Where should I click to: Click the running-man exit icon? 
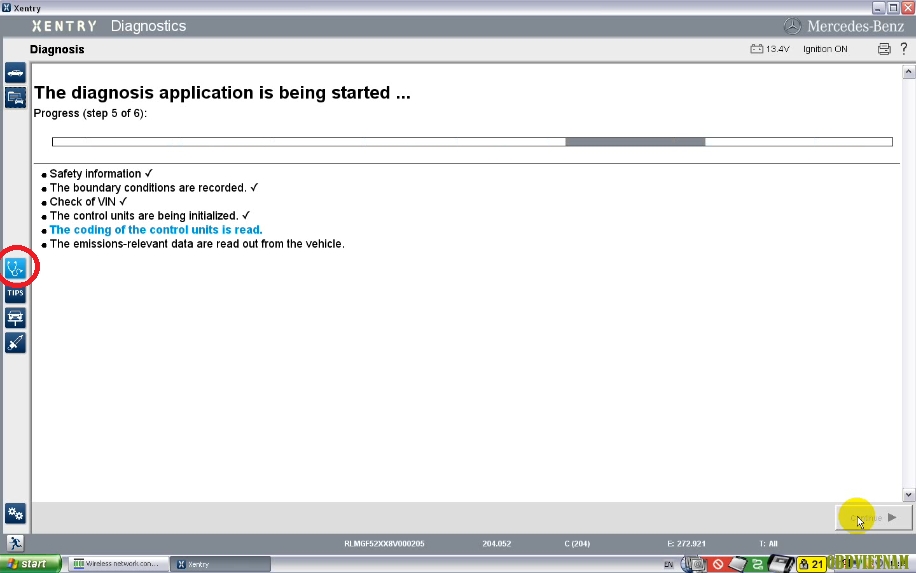(15, 543)
